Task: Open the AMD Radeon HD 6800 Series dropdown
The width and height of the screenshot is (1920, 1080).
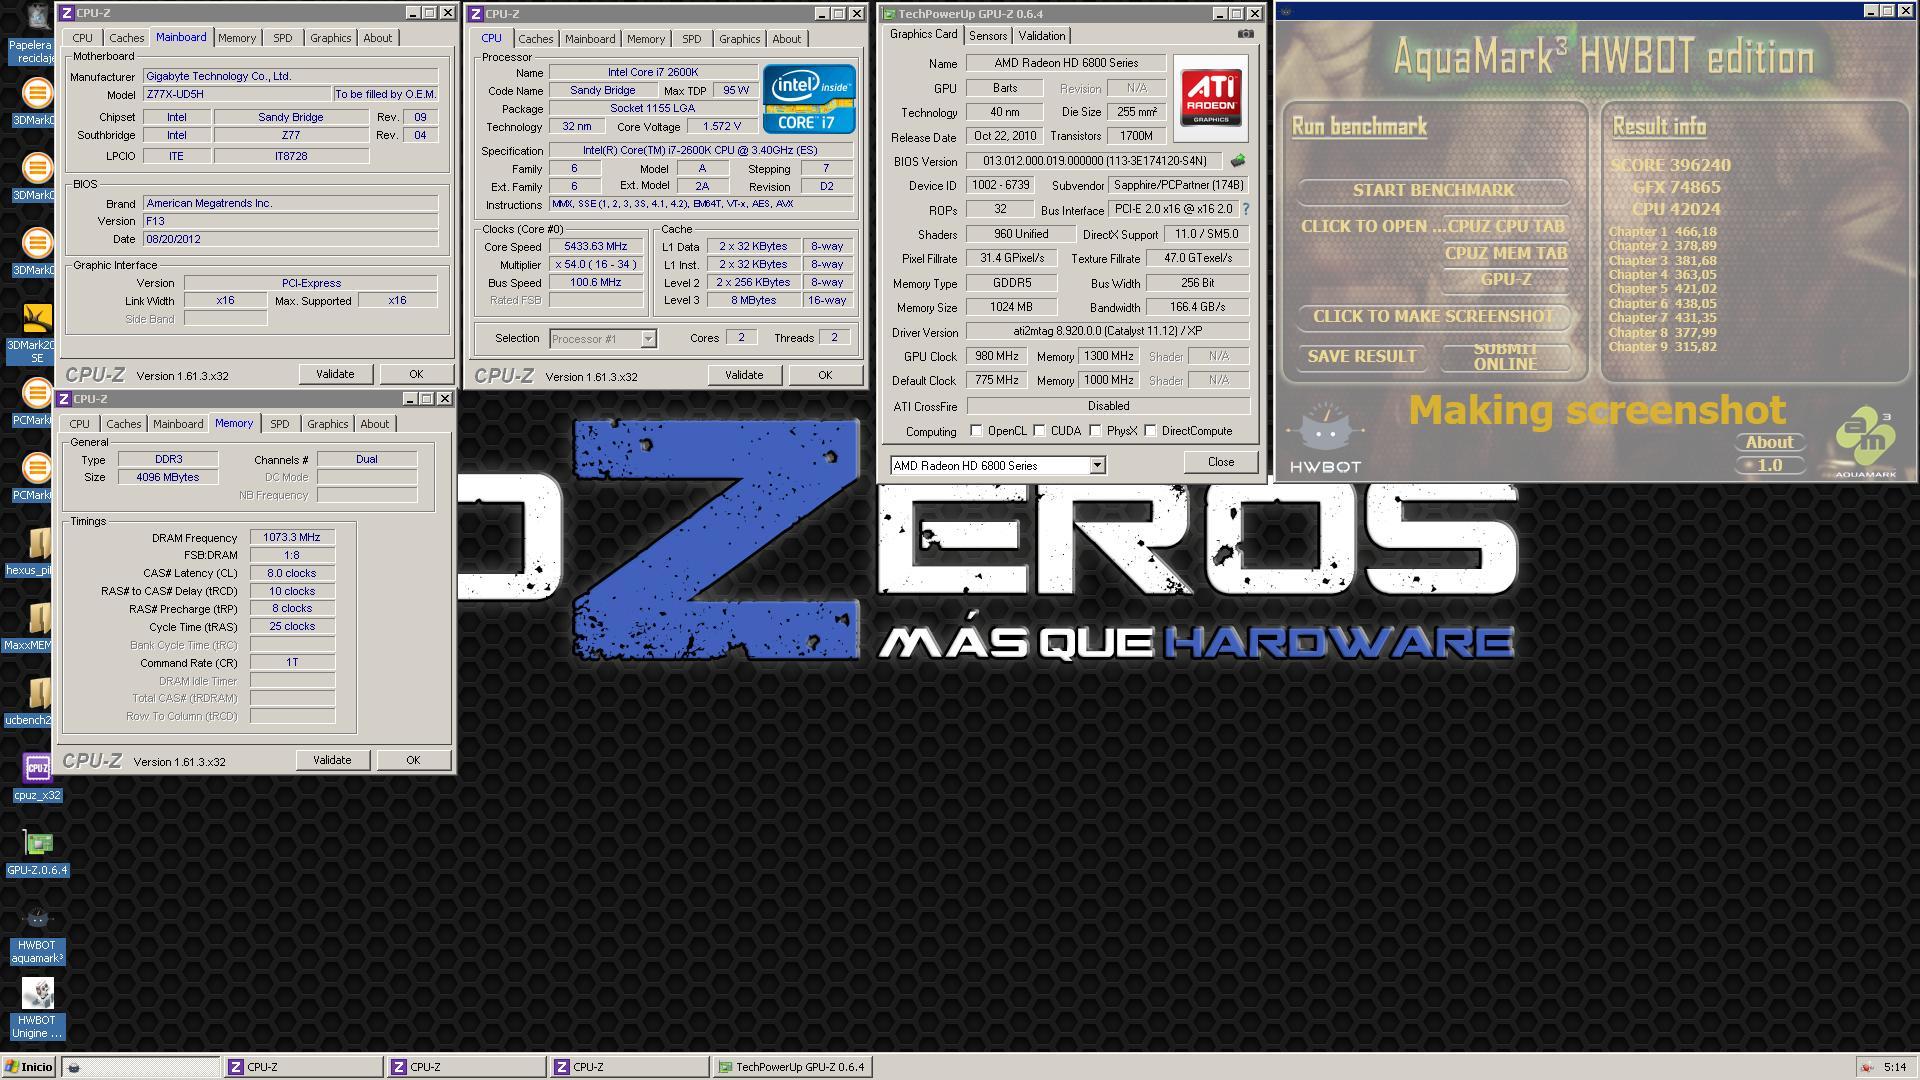Action: [x=1097, y=466]
